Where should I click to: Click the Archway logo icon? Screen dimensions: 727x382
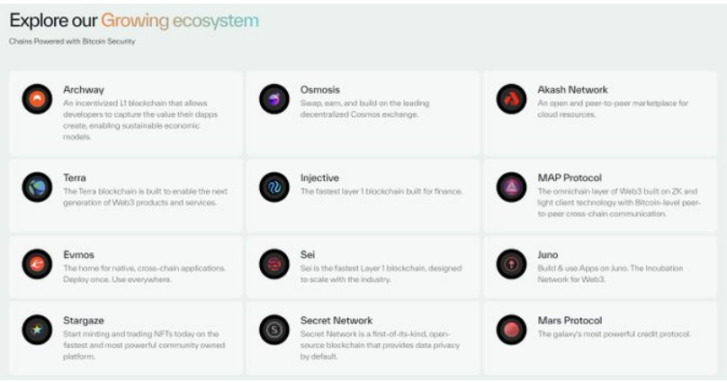tap(37, 99)
